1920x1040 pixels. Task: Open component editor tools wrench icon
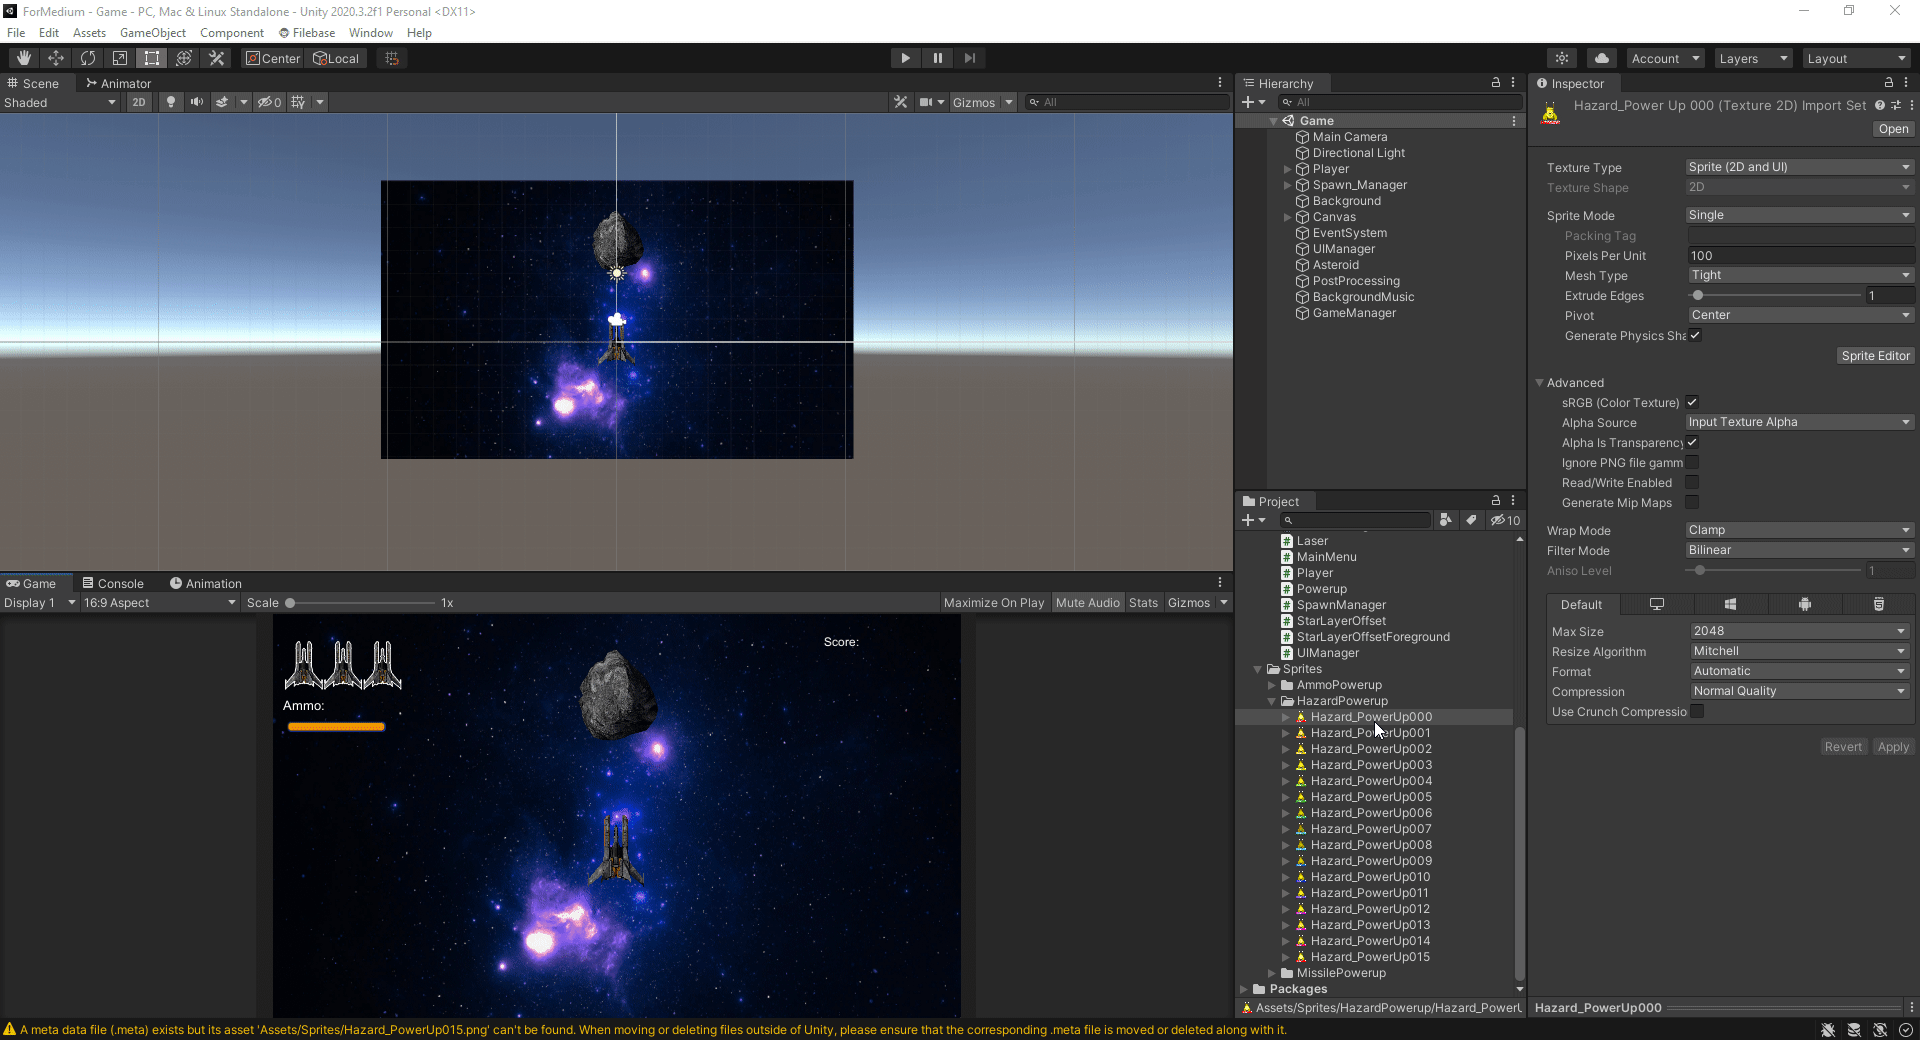(901, 102)
